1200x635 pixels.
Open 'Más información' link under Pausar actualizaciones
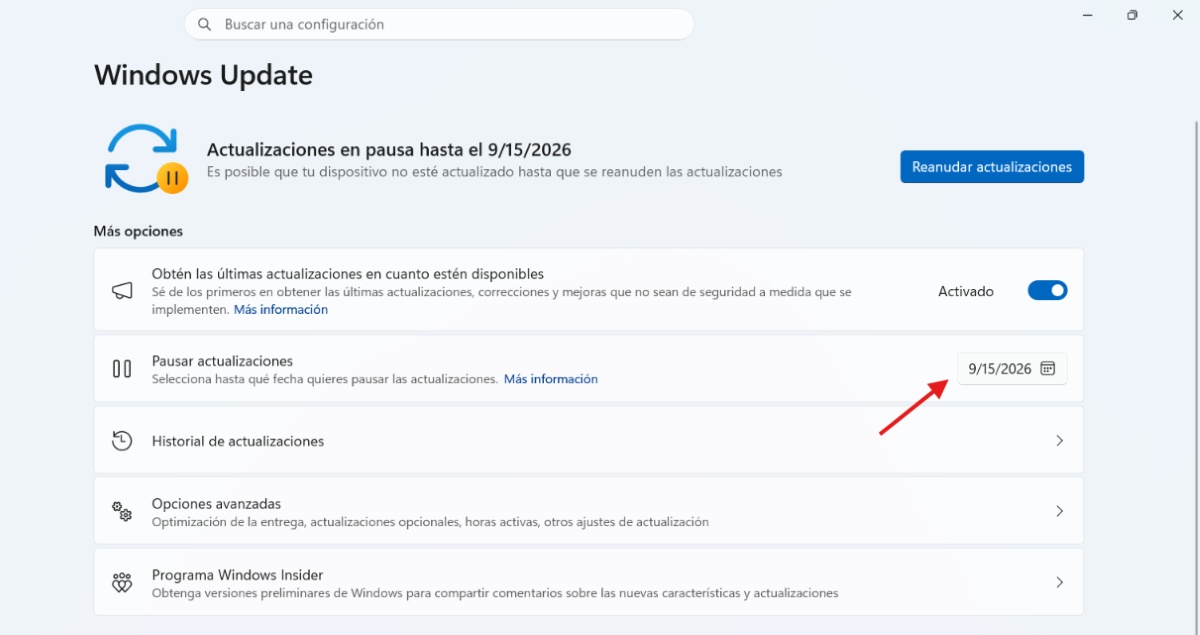point(551,379)
